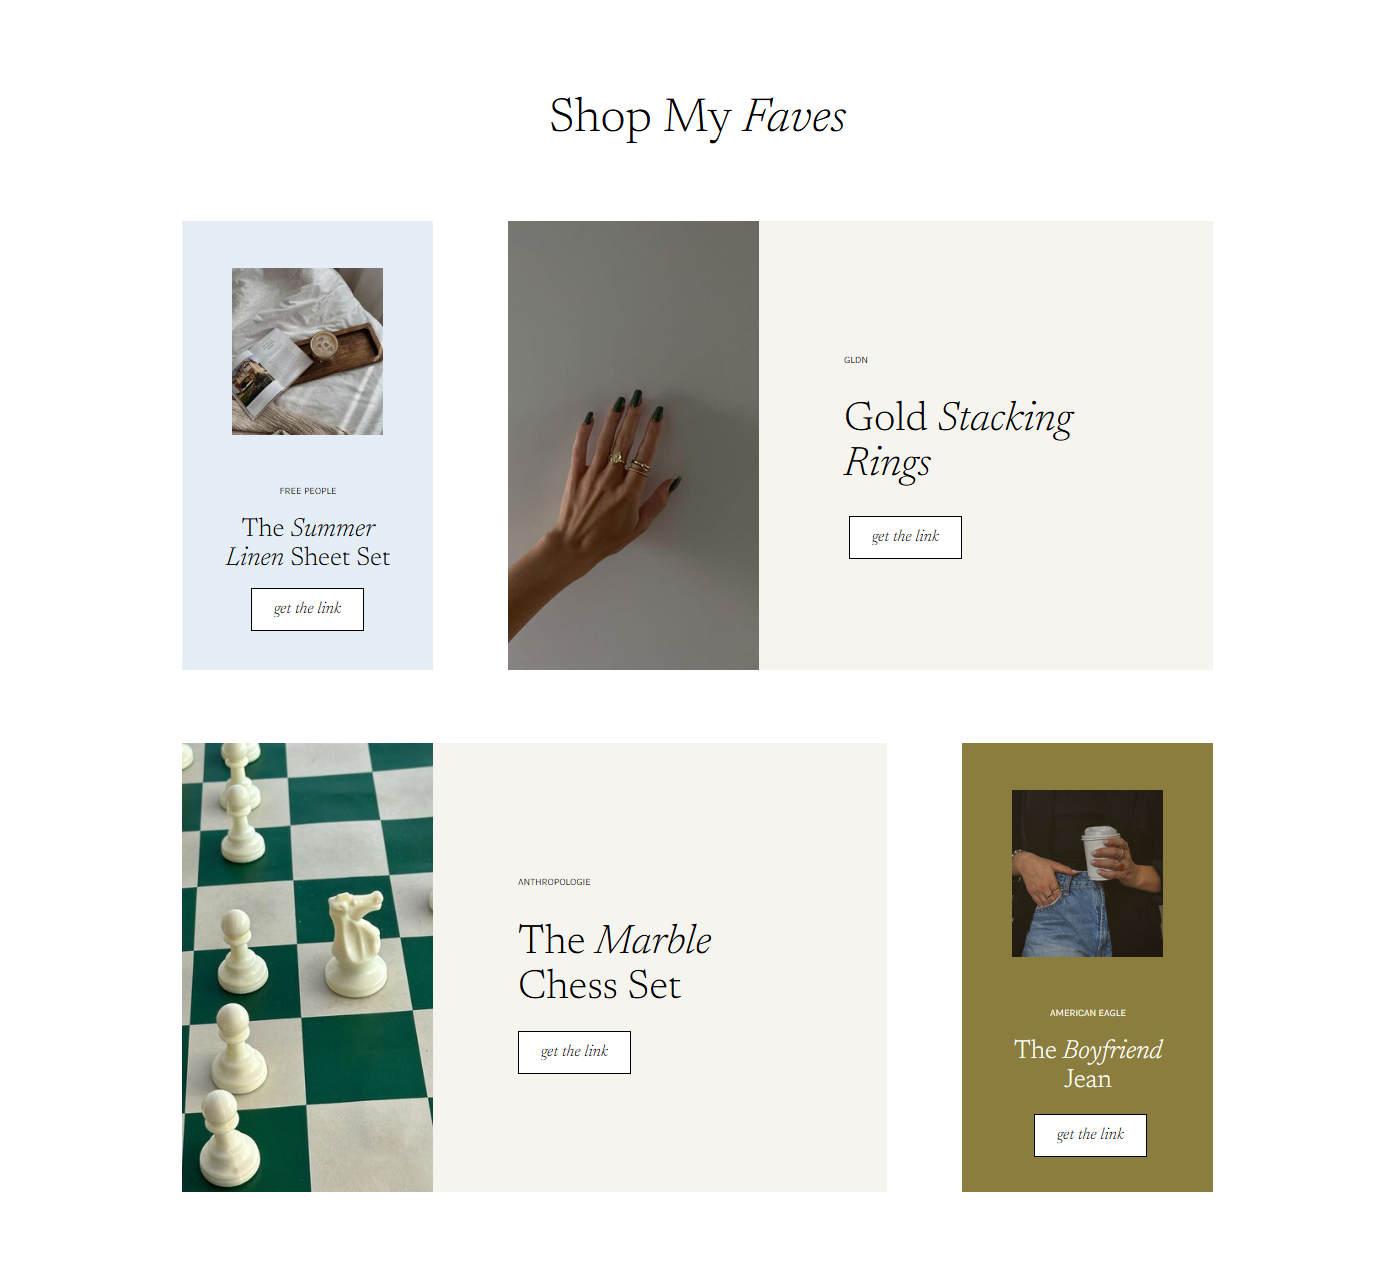Click the white knight chess piece in photo
1394x1284 pixels.
[356, 945]
